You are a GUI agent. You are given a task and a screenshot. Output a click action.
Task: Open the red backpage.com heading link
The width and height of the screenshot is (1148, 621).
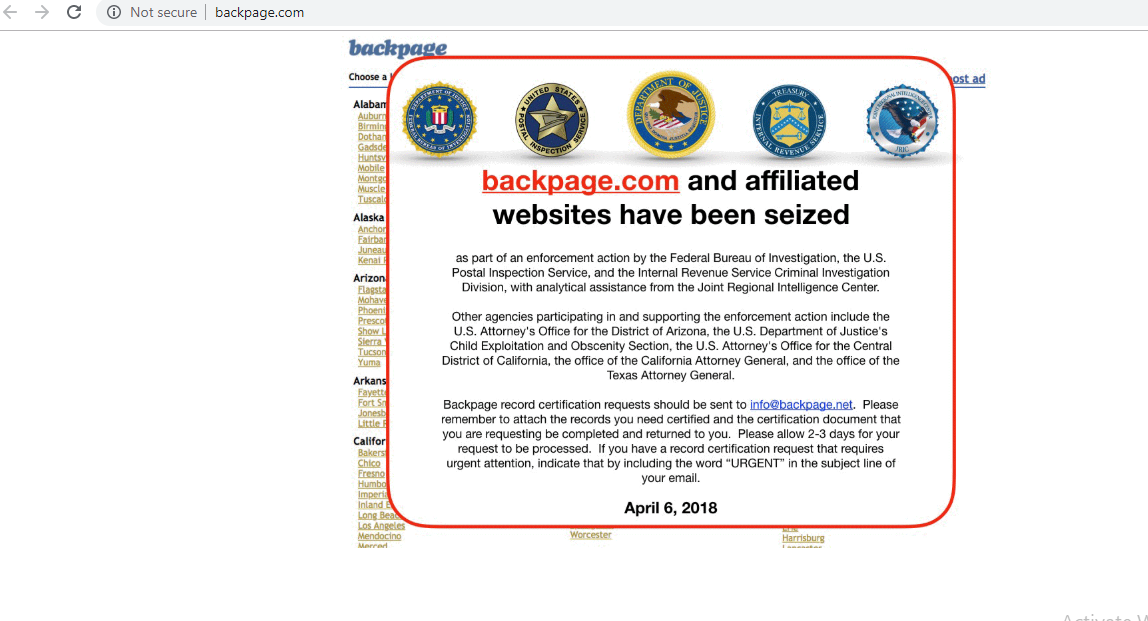pos(581,181)
